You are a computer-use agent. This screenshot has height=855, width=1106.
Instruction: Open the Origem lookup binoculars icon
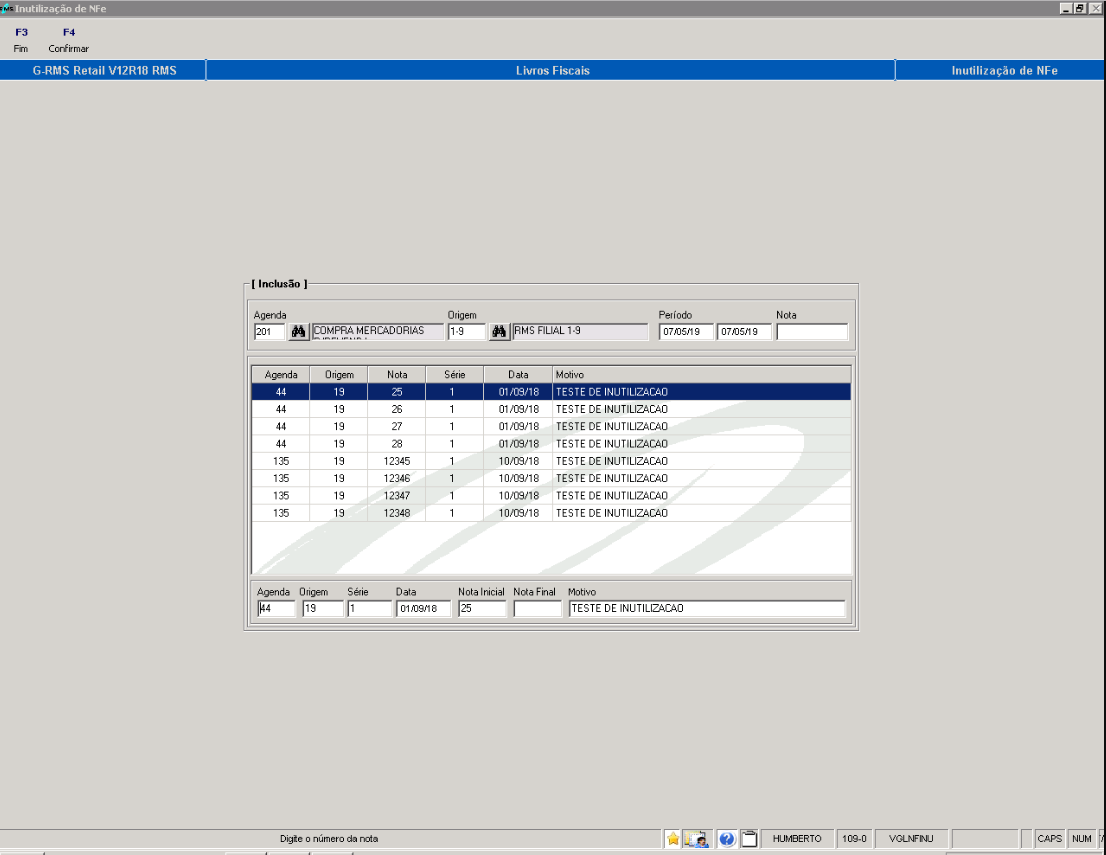(x=499, y=332)
